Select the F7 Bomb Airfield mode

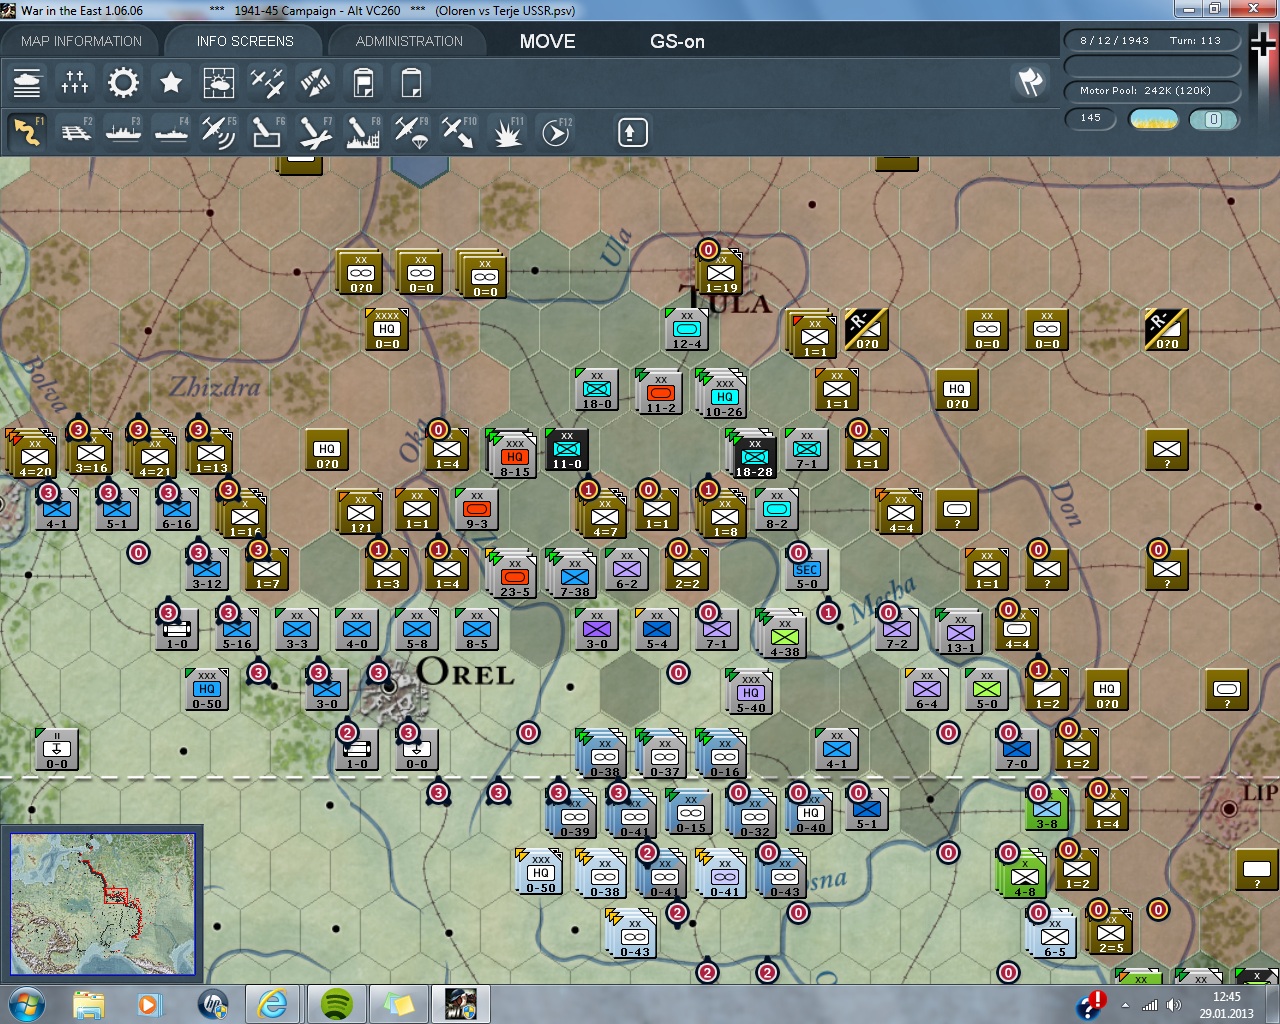point(315,132)
